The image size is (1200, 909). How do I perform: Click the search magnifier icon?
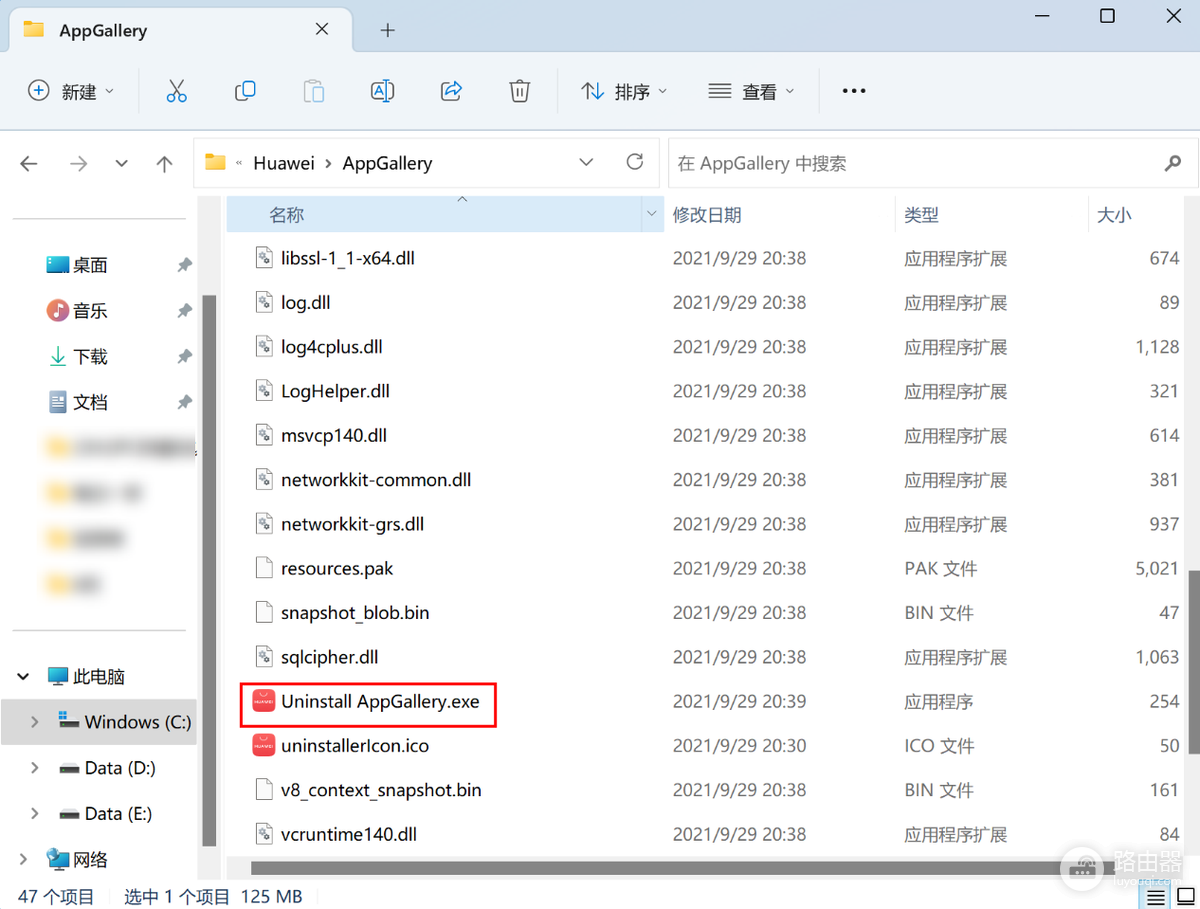(1173, 162)
